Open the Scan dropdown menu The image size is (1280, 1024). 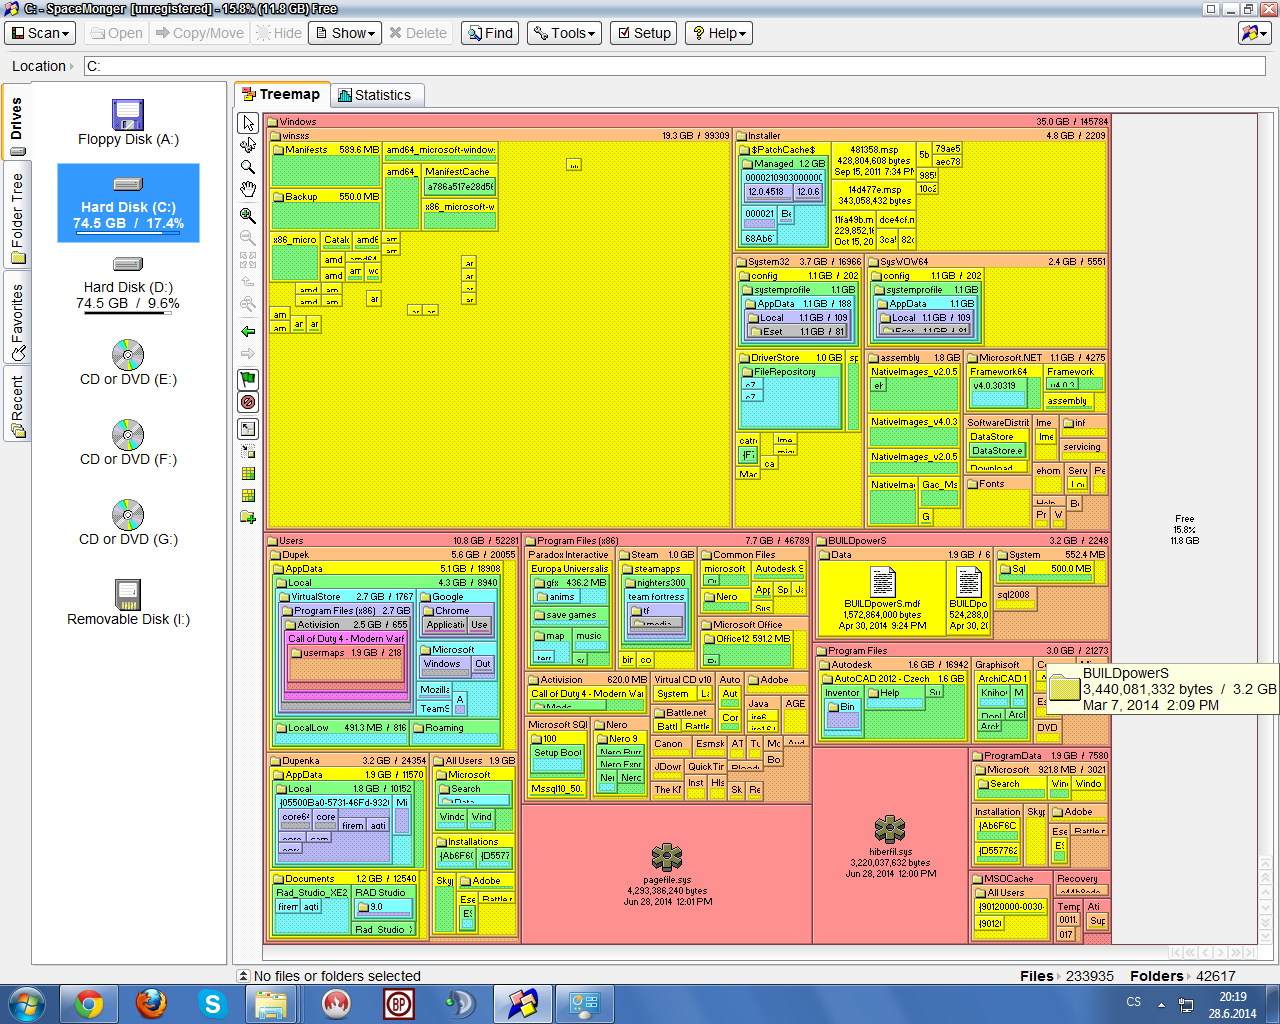coord(41,33)
